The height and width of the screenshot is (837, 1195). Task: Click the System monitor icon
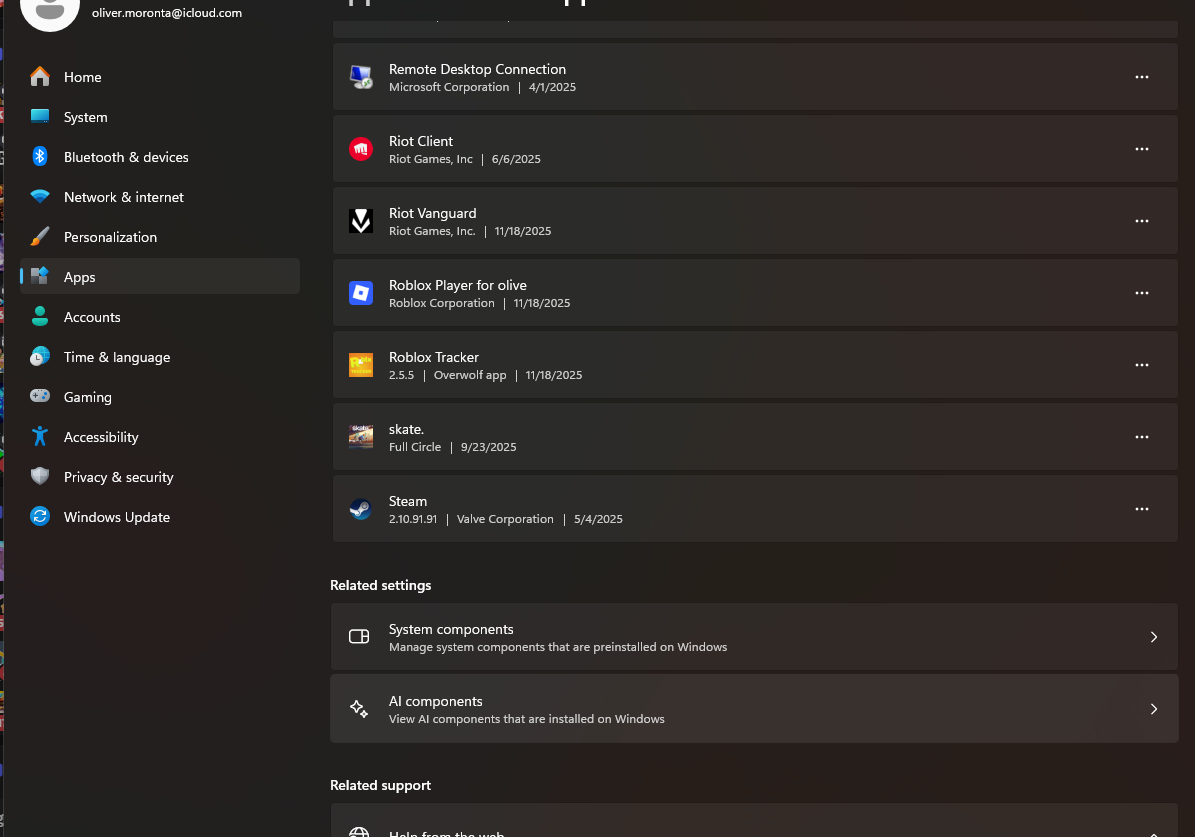point(40,117)
